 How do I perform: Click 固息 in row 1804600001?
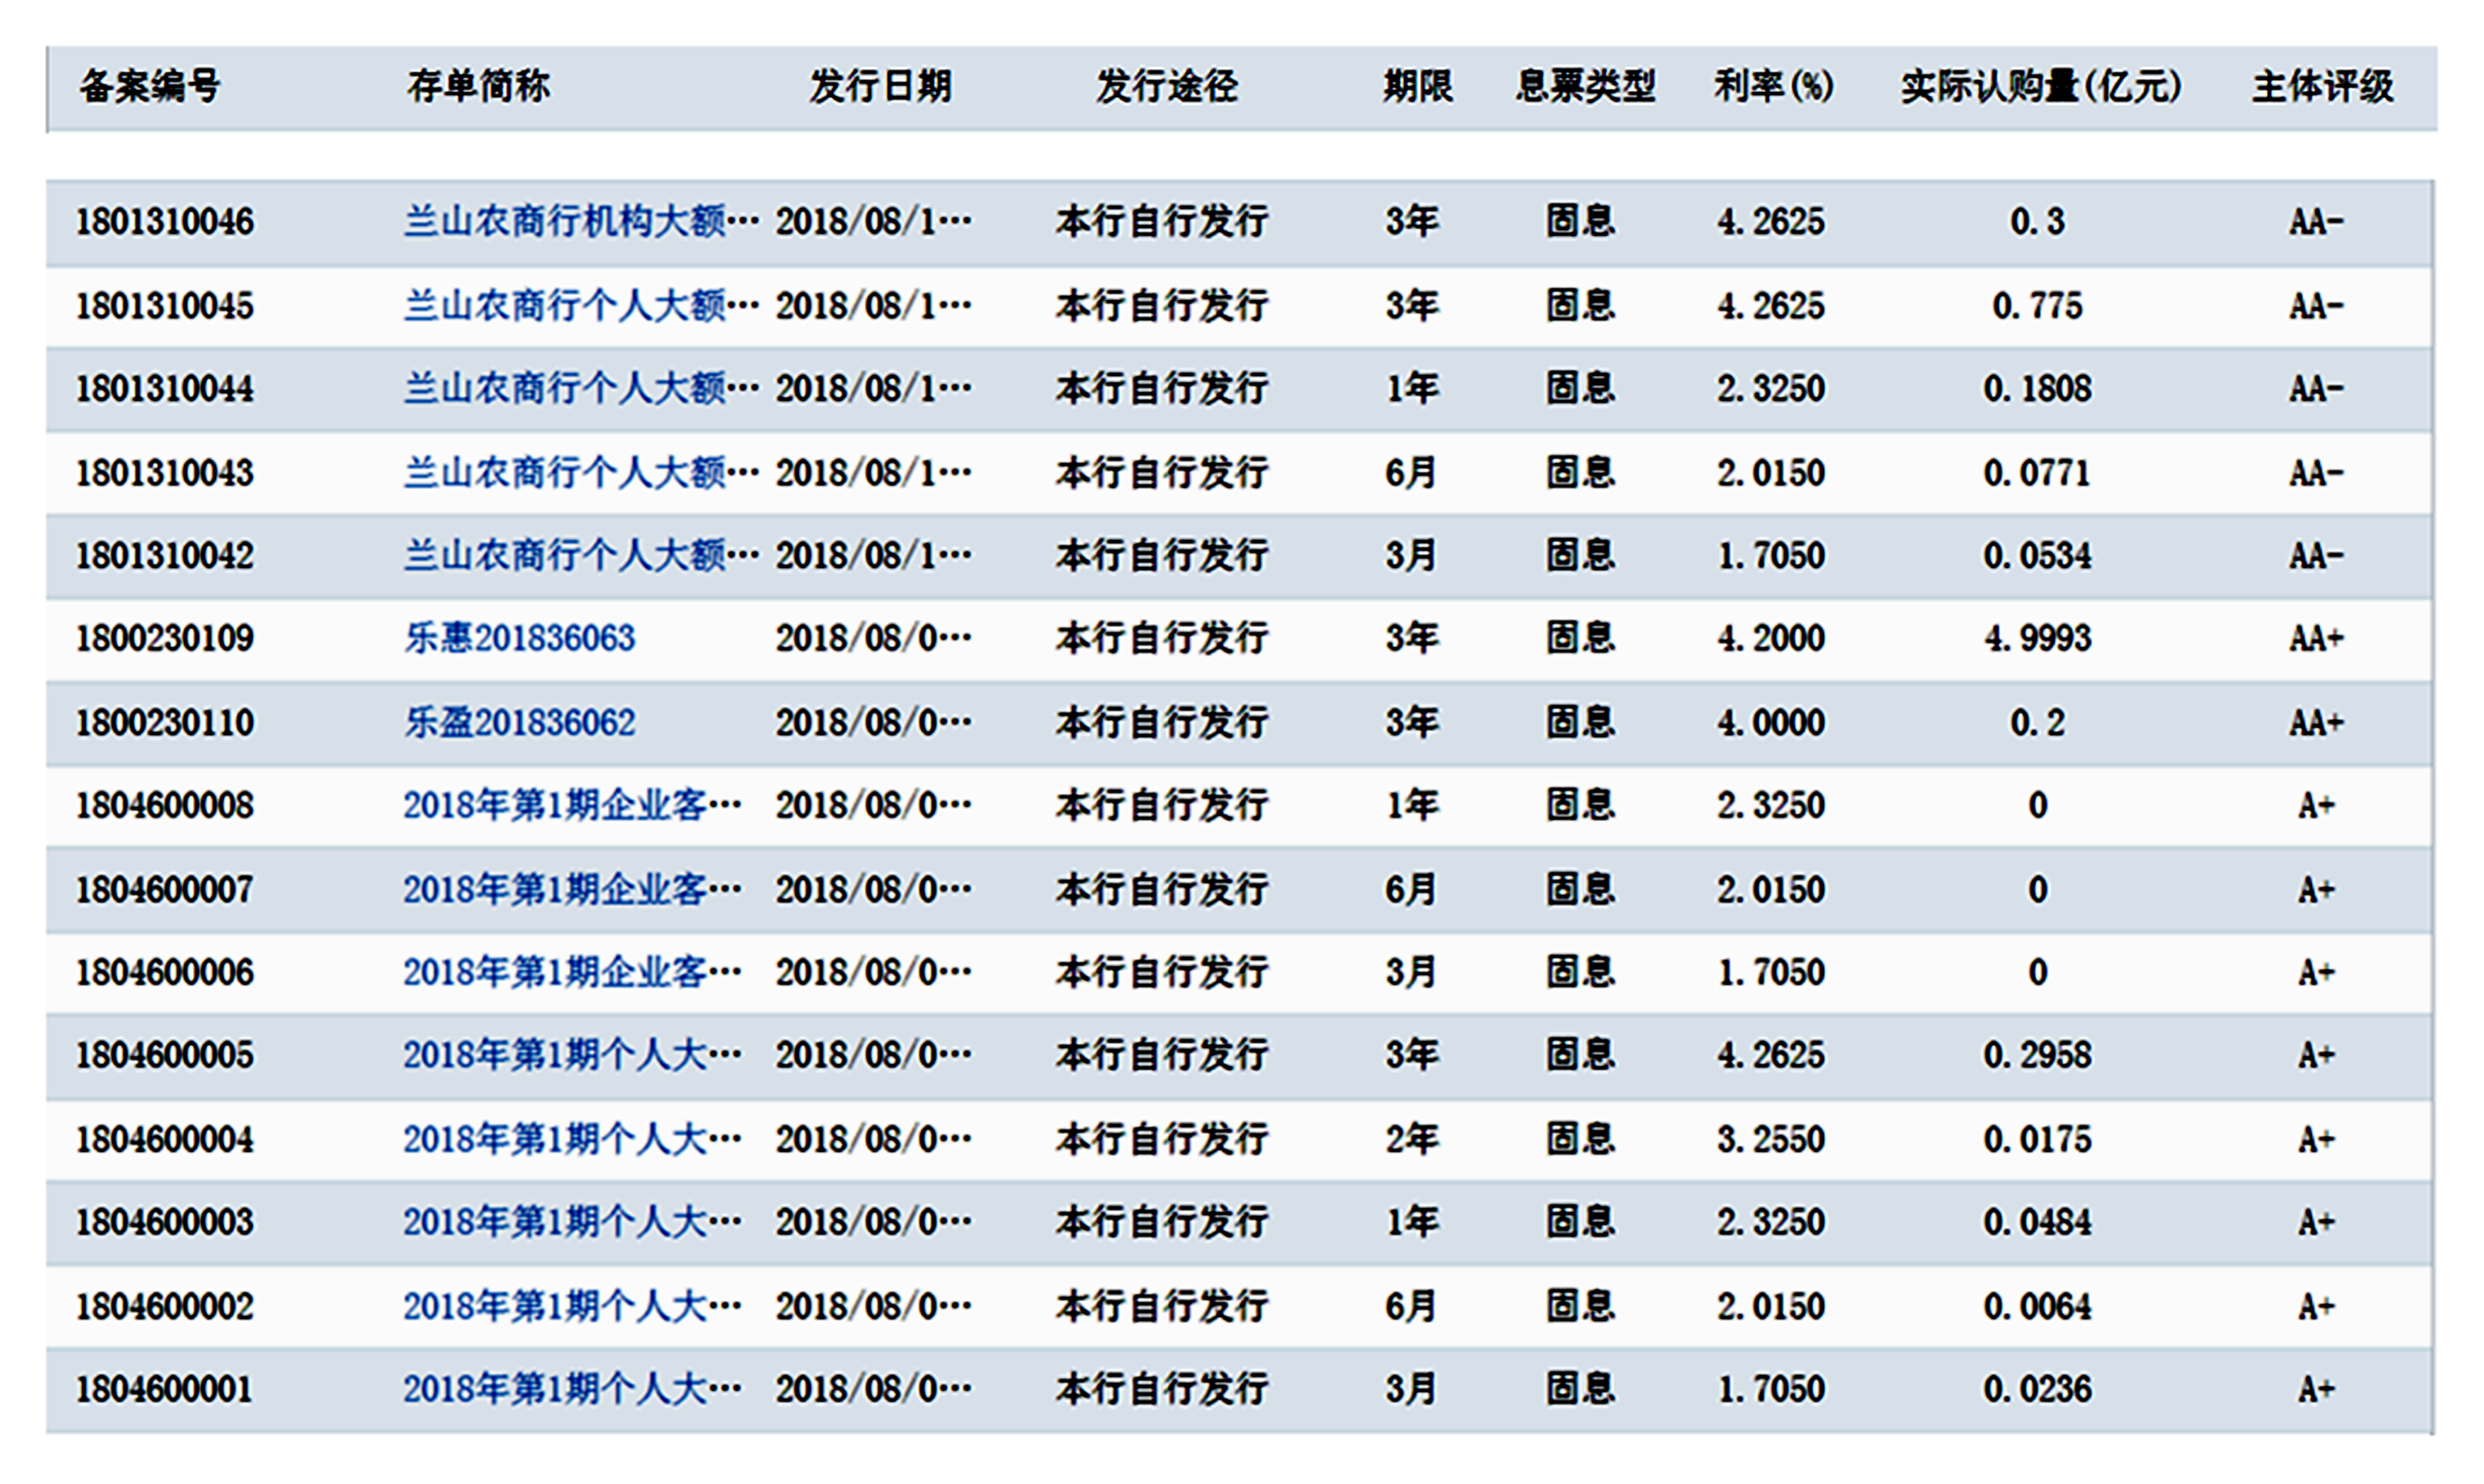[x=1581, y=1390]
